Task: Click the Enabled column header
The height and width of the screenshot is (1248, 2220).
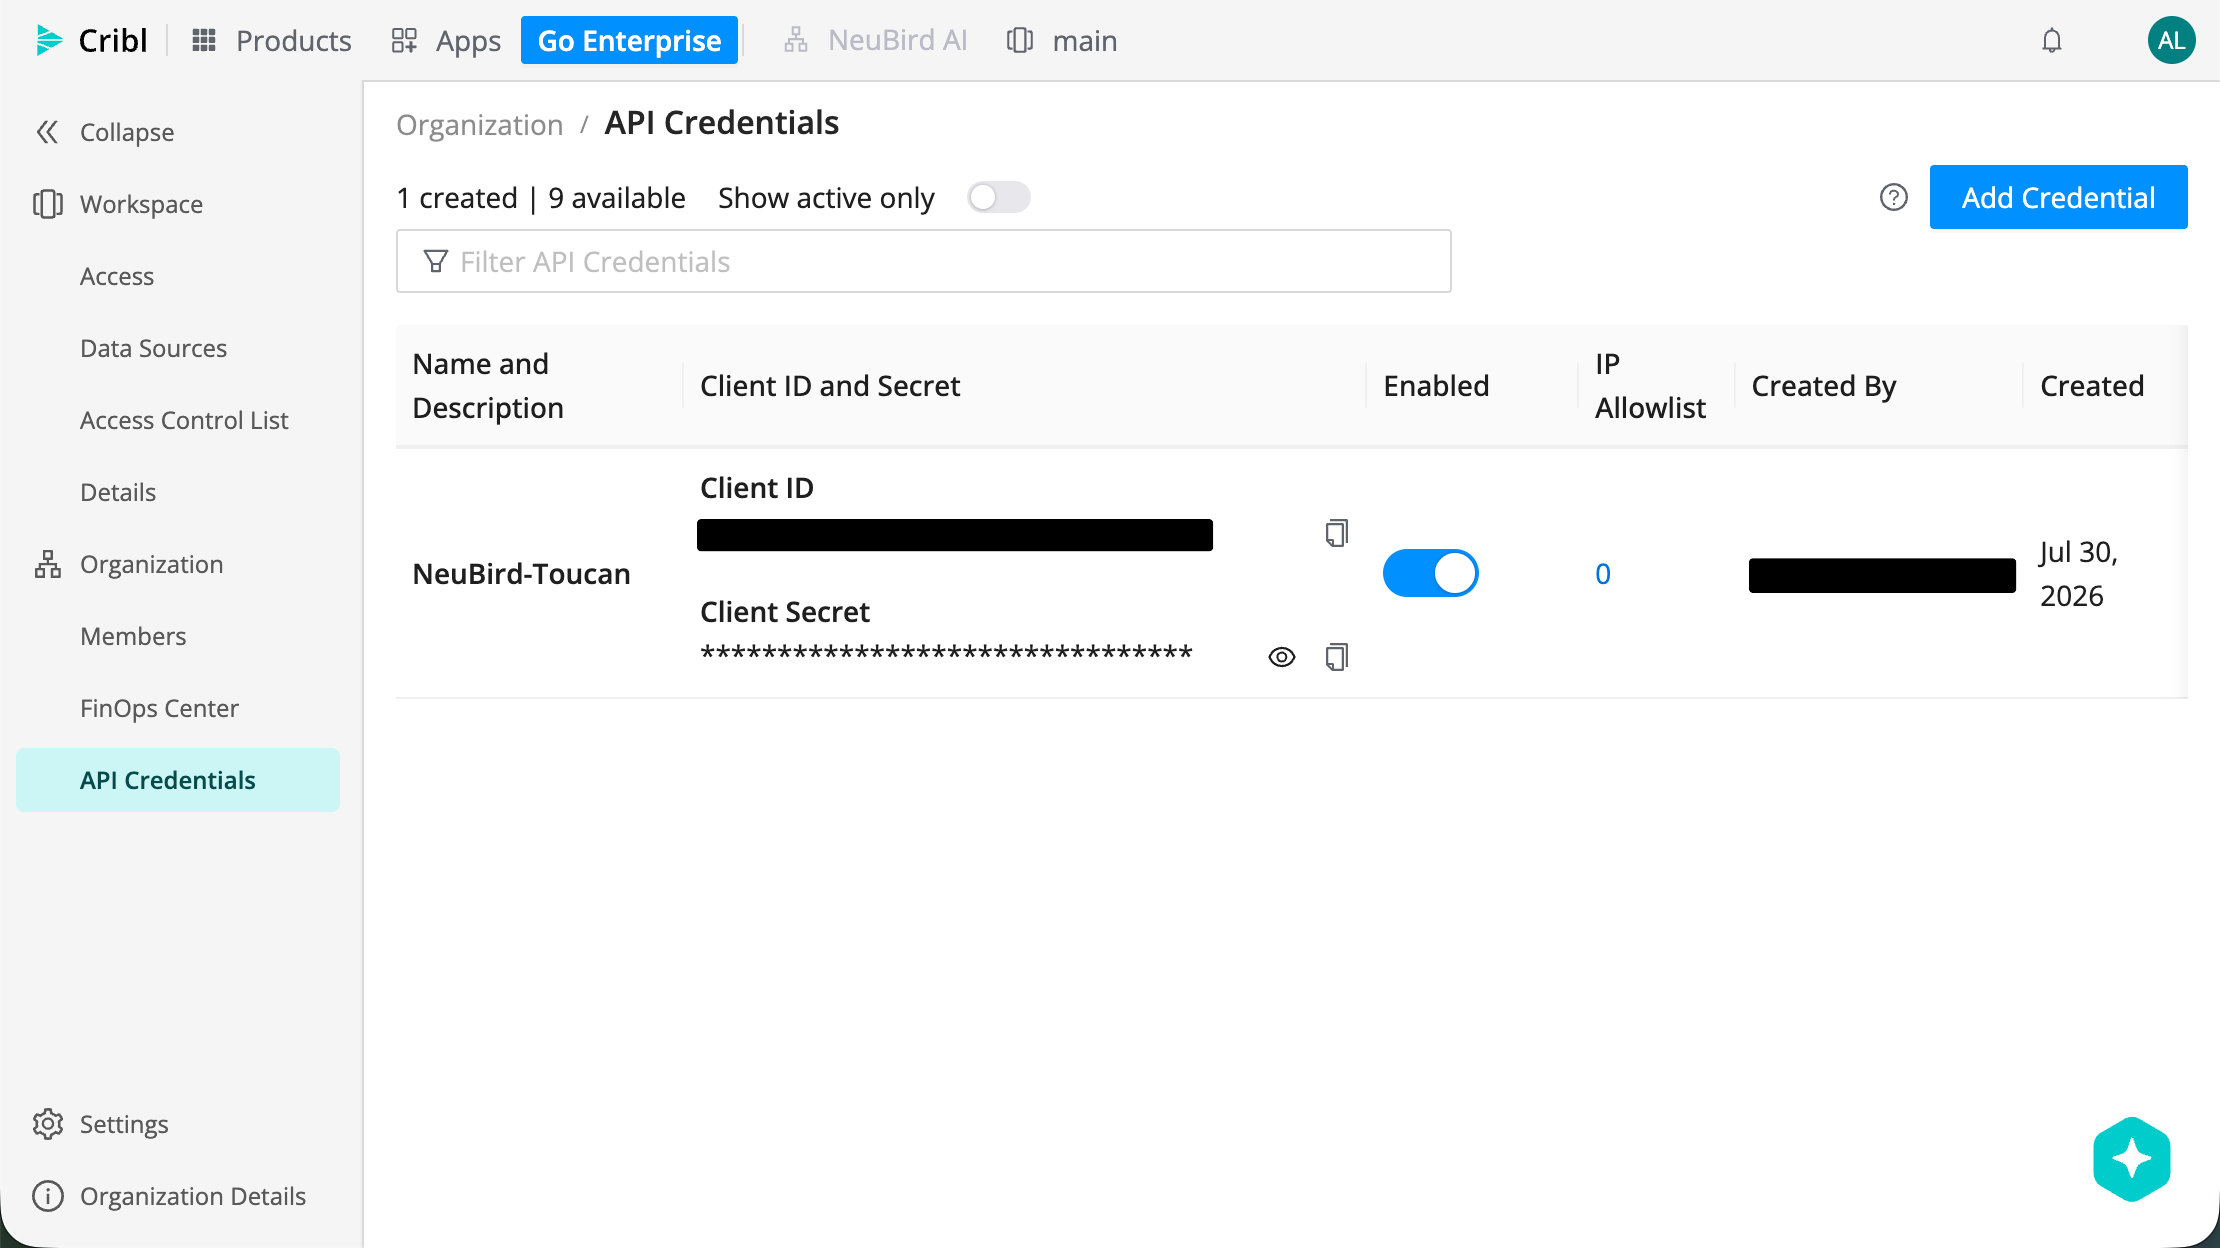Action: click(x=1436, y=386)
